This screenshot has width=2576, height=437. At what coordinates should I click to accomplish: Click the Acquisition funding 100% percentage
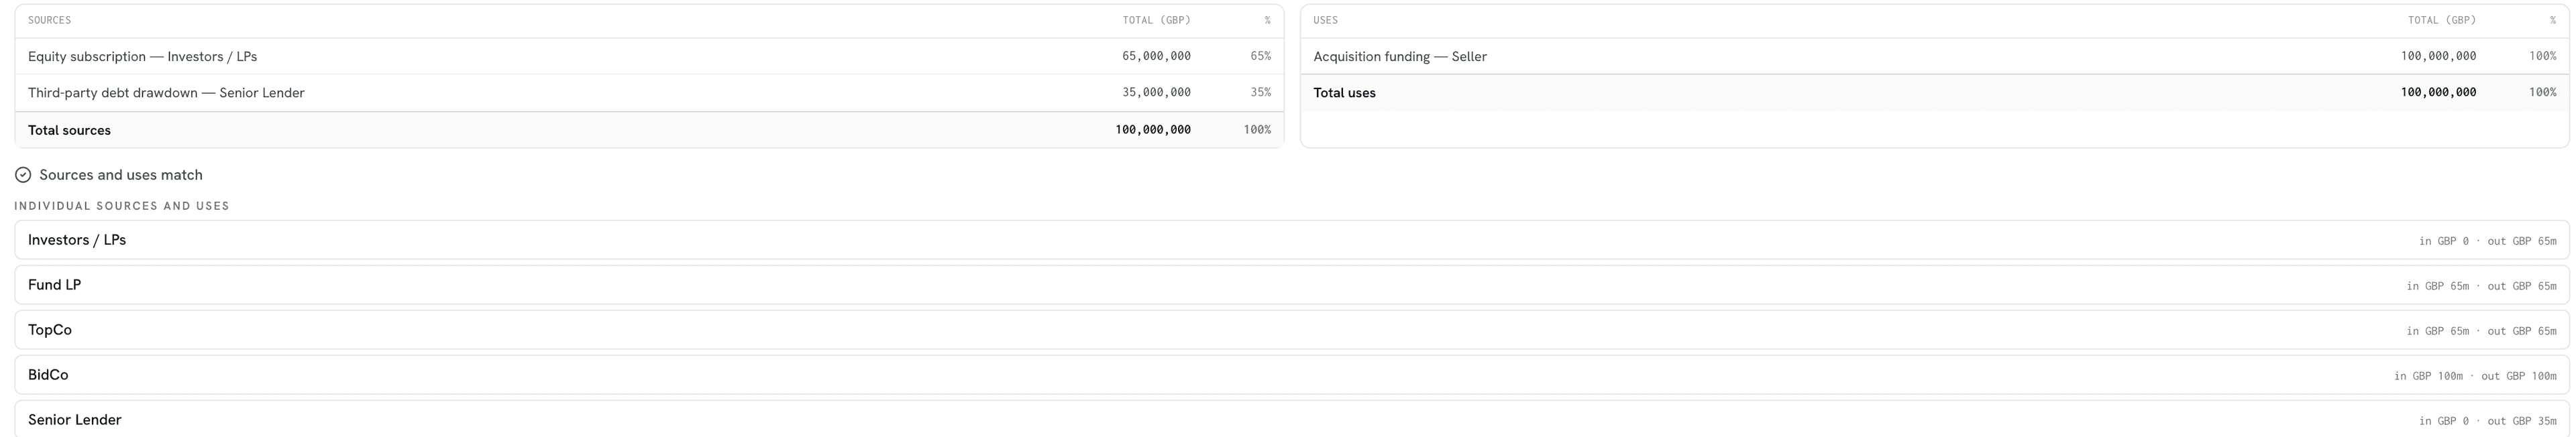[x=2542, y=56]
